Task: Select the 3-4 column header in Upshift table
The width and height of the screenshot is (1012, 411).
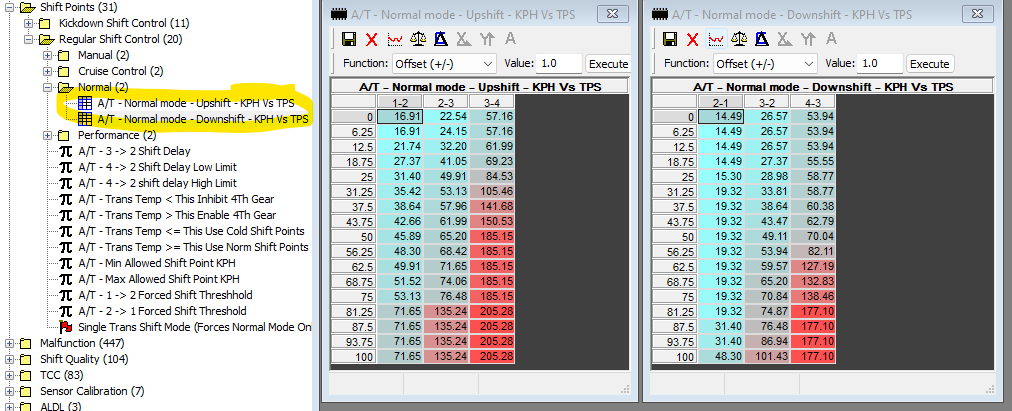Action: pos(492,102)
